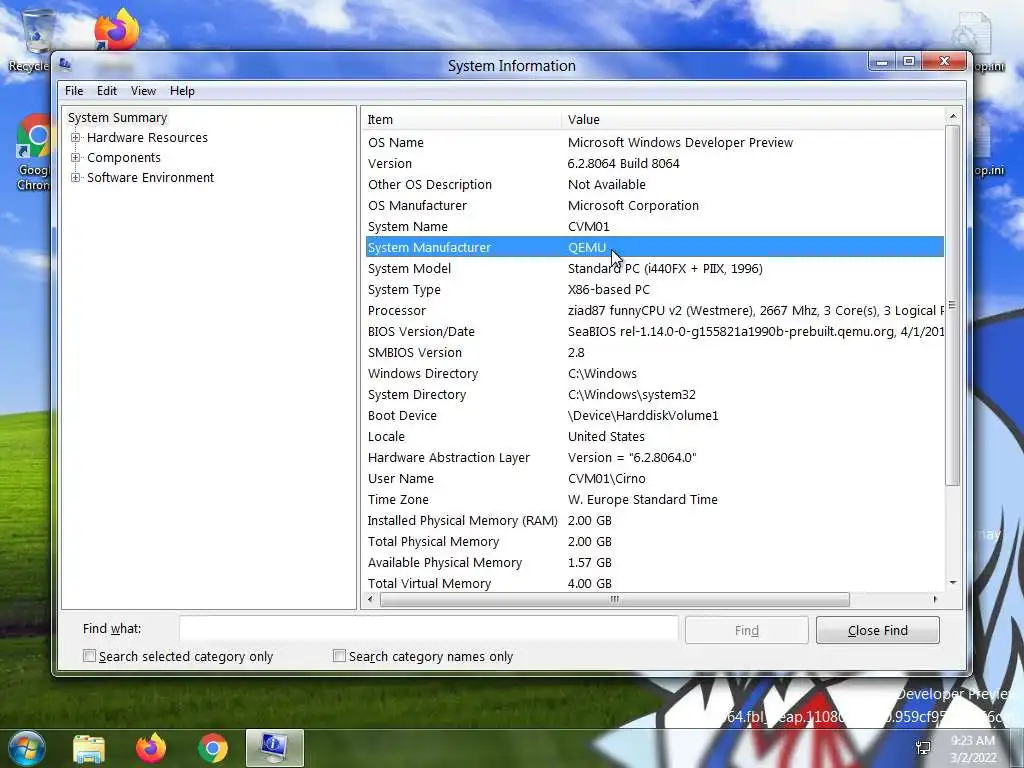The image size is (1024, 768).
Task: Select the OS Name row
Action: coord(654,142)
